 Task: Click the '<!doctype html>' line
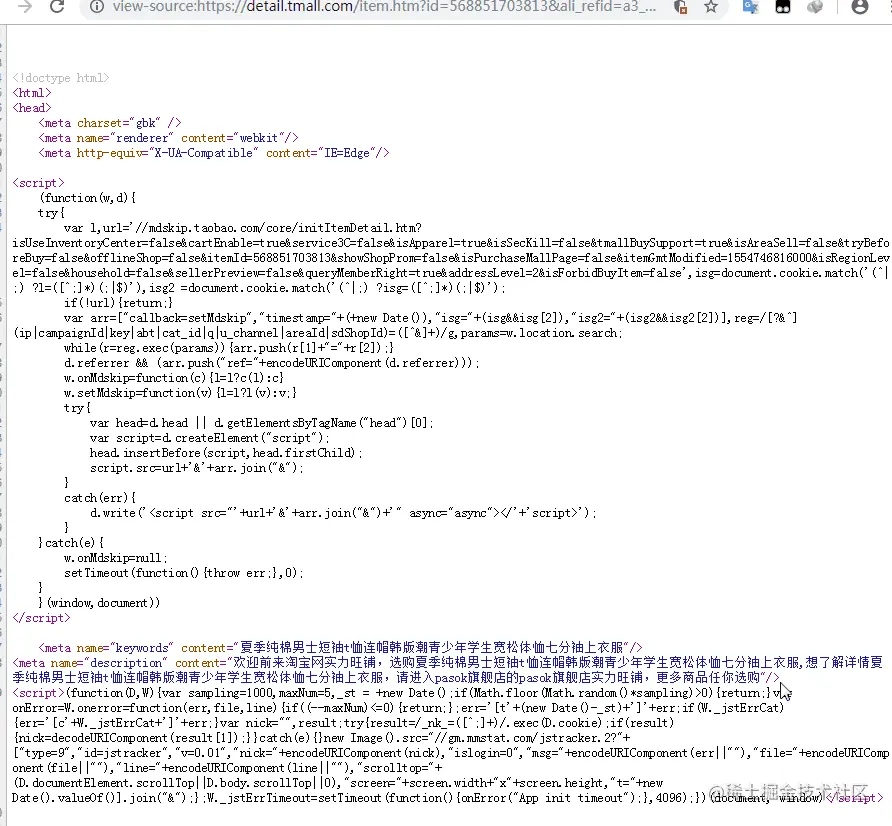tap(61, 78)
